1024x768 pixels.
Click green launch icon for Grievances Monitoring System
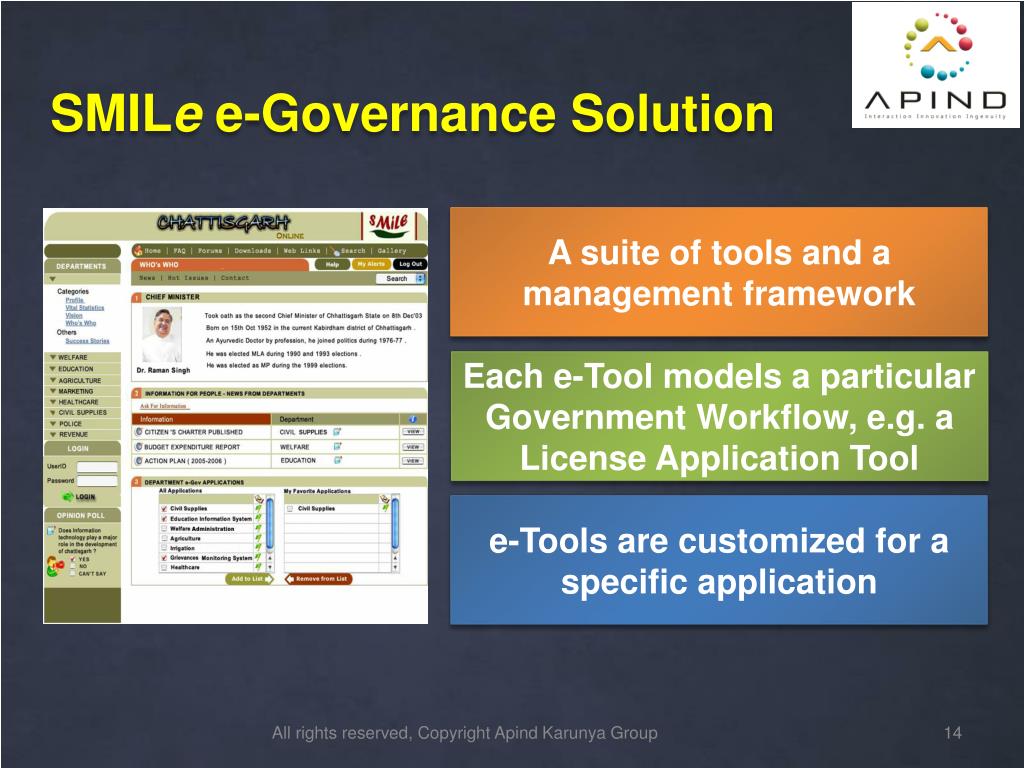click(x=259, y=557)
